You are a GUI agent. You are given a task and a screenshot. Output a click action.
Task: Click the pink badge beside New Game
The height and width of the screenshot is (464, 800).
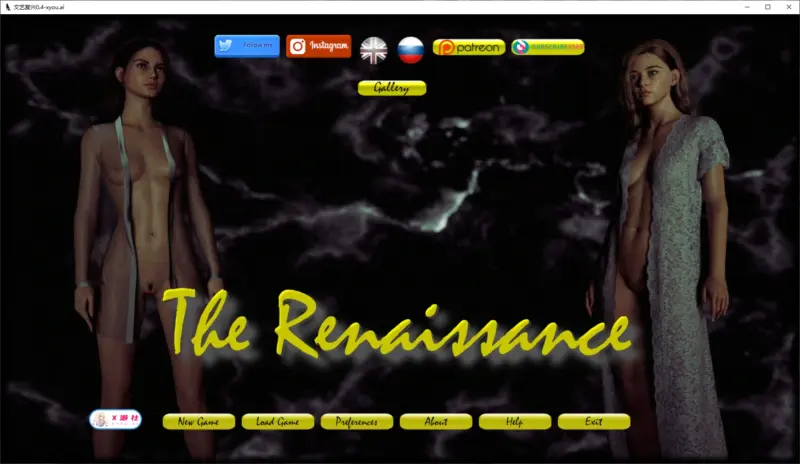(115, 419)
